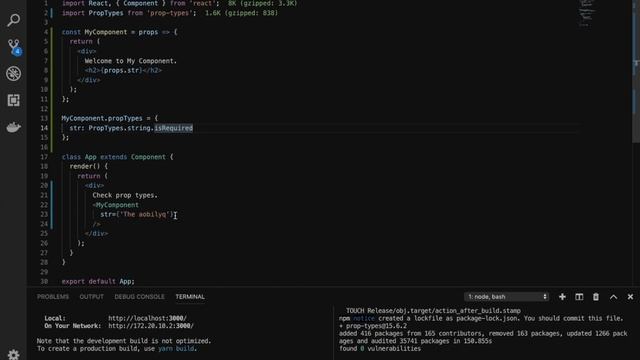
Task: Click 'export default App;' line
Action: coord(98,281)
